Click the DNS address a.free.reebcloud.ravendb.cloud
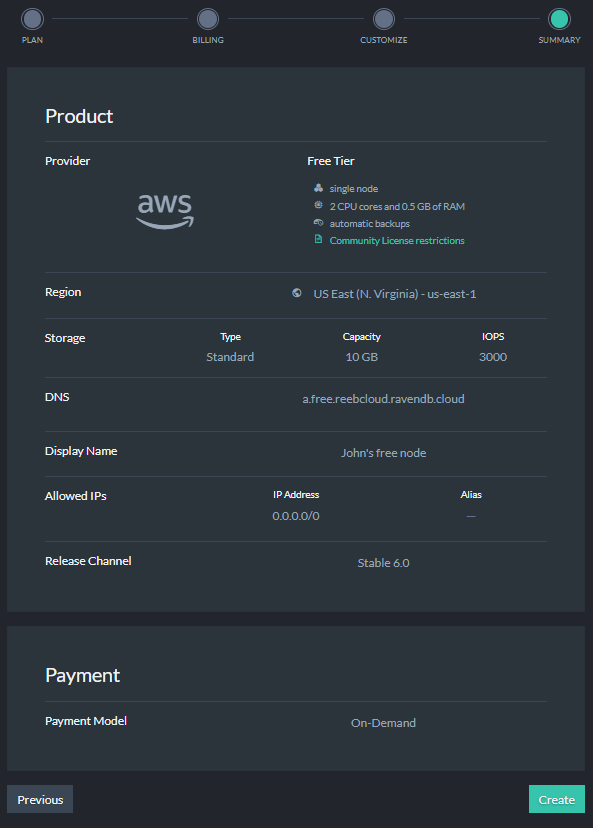 383,399
